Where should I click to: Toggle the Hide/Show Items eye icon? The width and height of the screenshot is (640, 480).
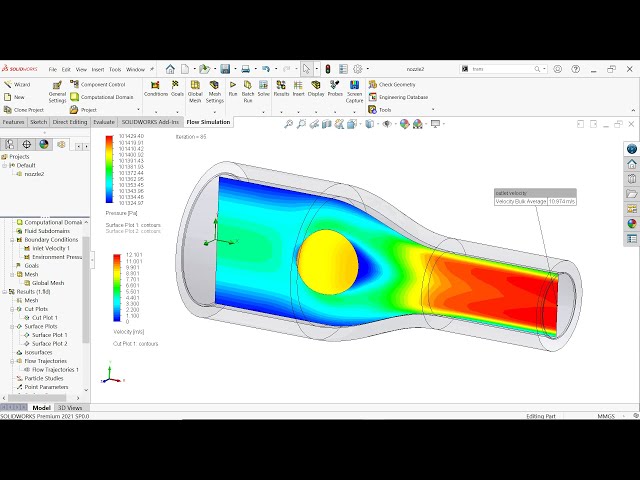pos(387,124)
